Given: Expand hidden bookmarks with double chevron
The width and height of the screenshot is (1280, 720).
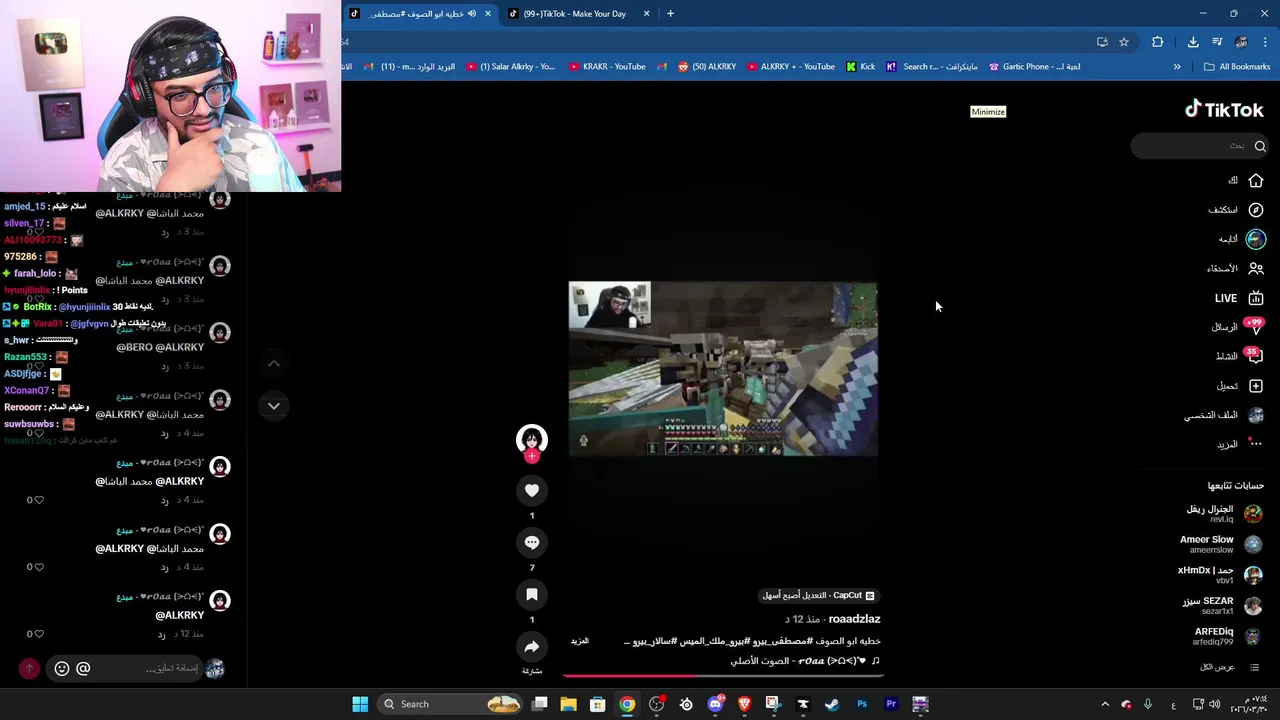Looking at the screenshot, I should 1177,67.
